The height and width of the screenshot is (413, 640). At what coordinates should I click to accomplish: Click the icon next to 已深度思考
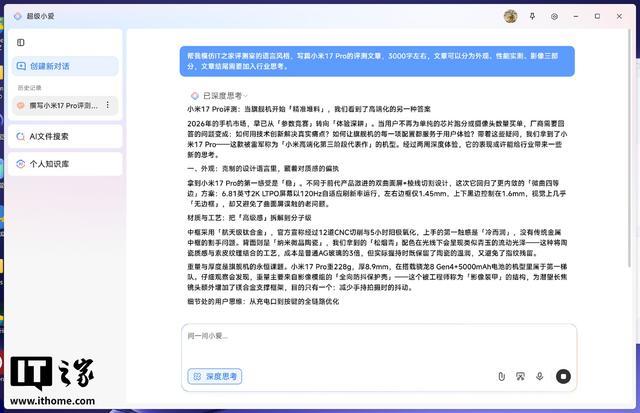click(195, 96)
